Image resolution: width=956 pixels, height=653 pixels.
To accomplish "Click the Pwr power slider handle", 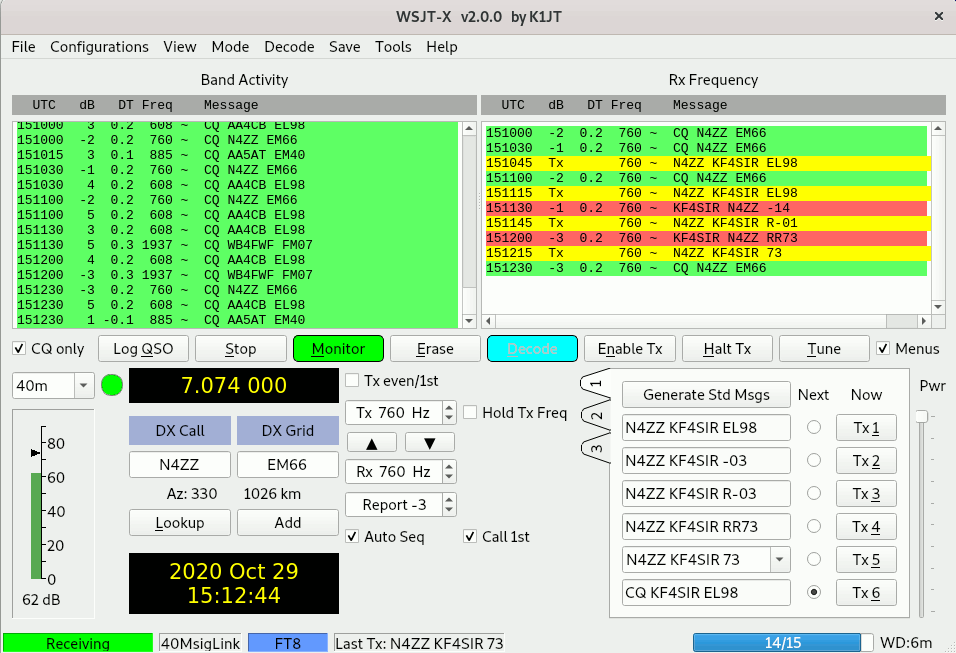I will 921,416.
